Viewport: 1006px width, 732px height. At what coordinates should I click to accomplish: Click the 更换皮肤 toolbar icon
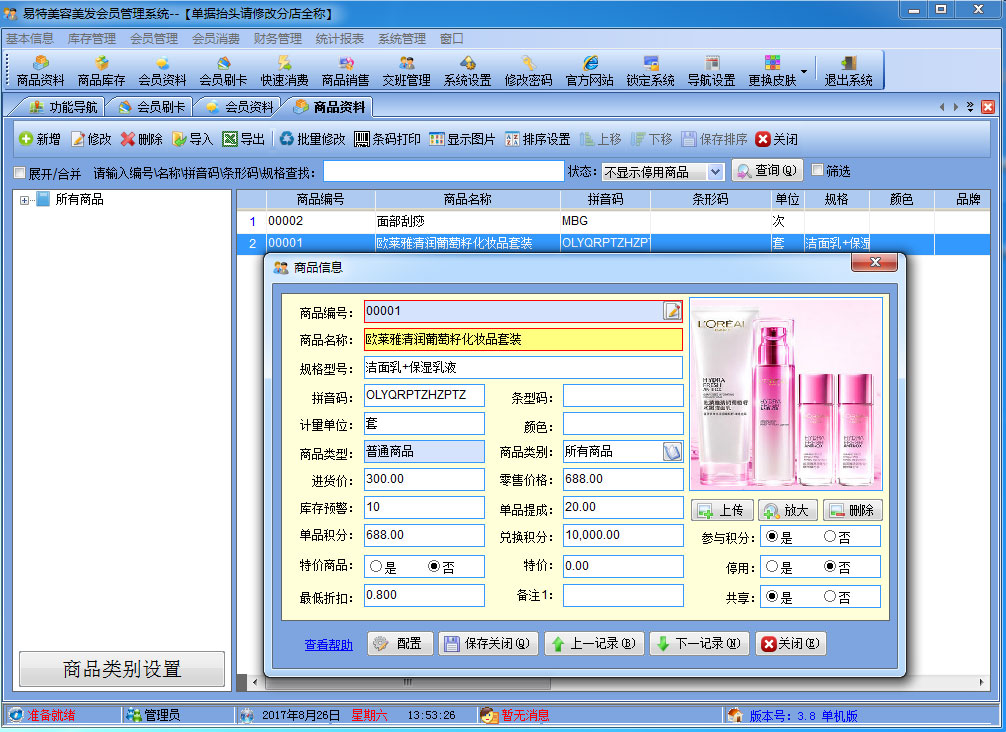point(772,71)
